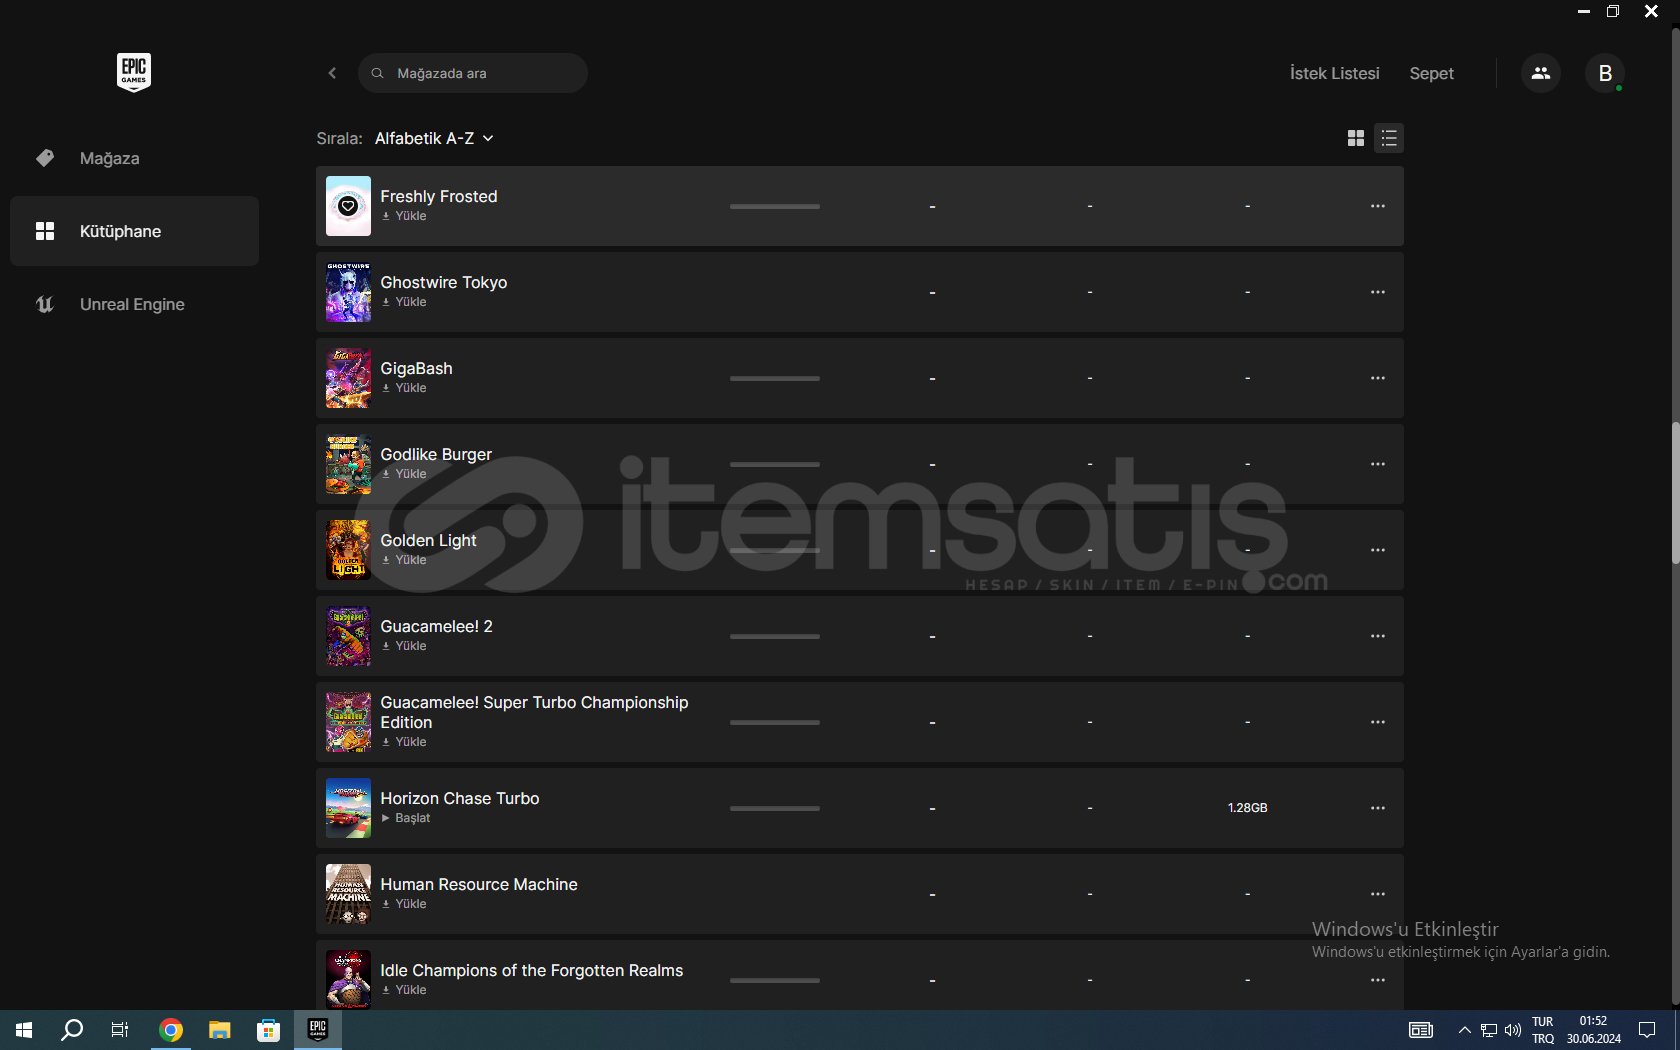Open options menu for Freshly Frosted

[x=1378, y=206]
